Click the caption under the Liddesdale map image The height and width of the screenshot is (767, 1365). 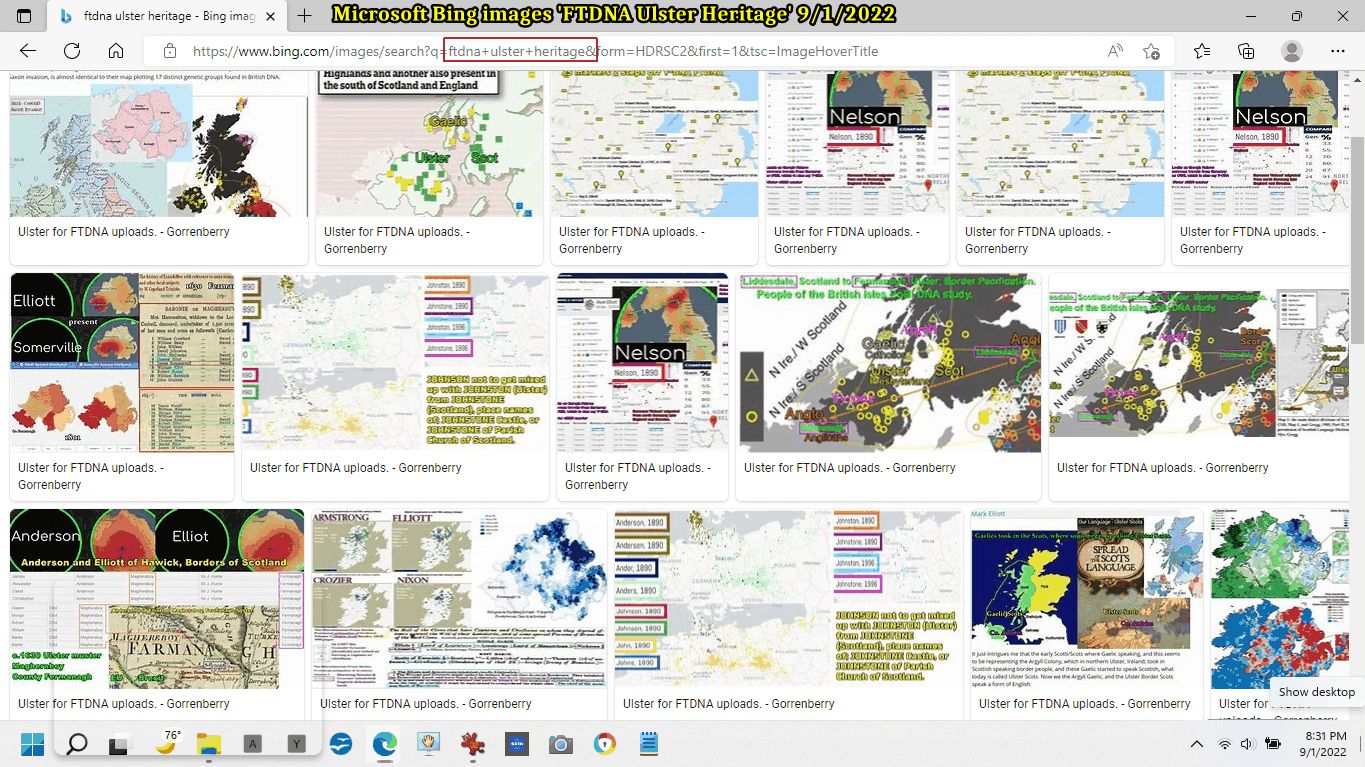[x=850, y=468]
